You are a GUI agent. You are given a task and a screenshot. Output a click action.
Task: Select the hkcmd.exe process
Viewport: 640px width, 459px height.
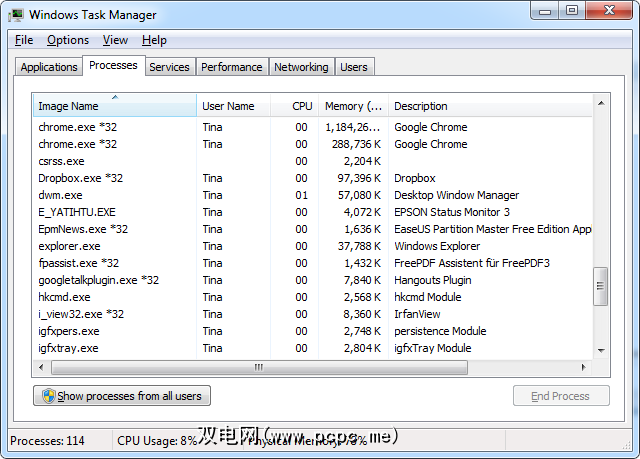click(x=312, y=297)
